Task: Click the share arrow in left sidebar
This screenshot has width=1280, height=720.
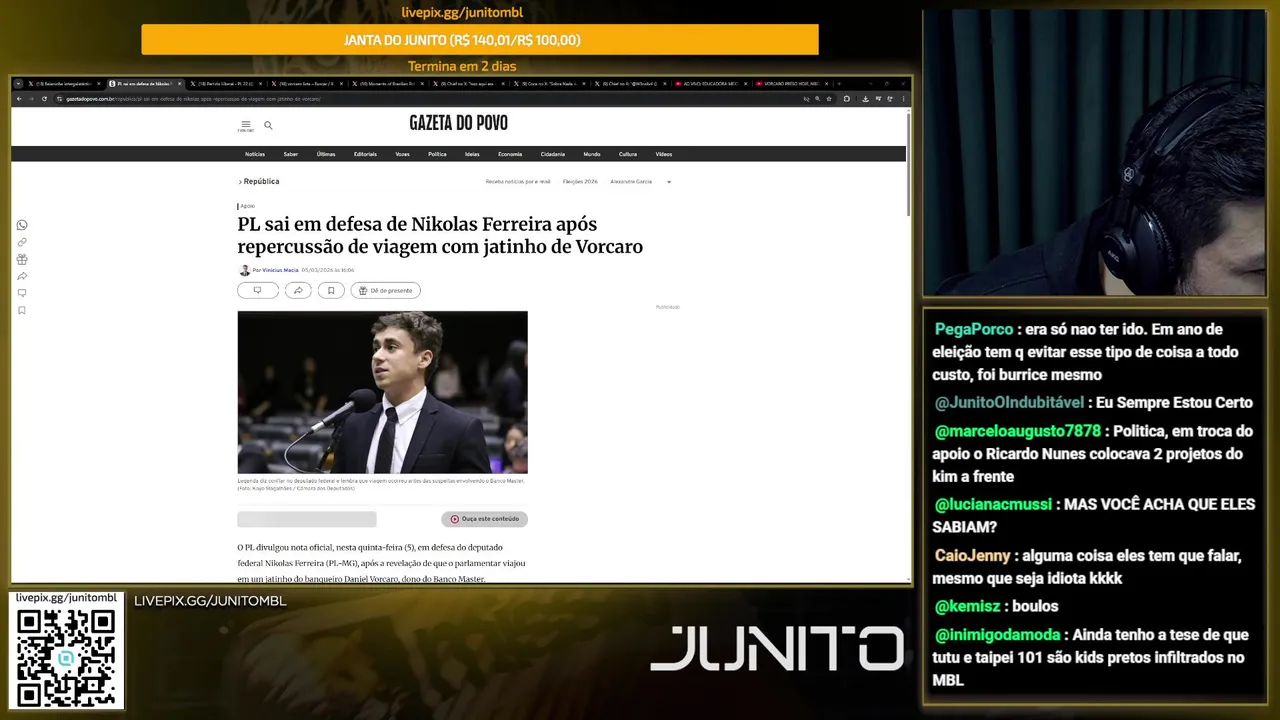Action: [22, 276]
